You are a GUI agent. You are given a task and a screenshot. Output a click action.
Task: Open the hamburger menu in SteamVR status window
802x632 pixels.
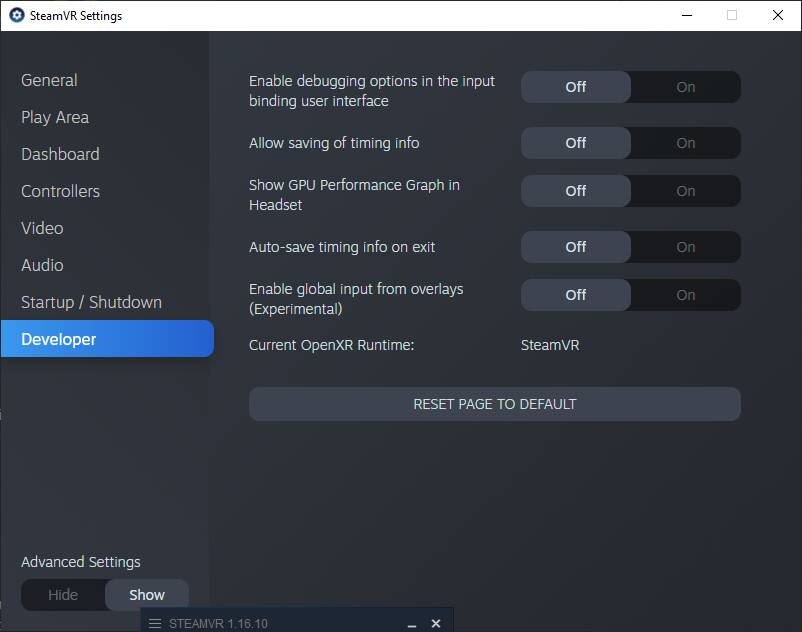155,623
